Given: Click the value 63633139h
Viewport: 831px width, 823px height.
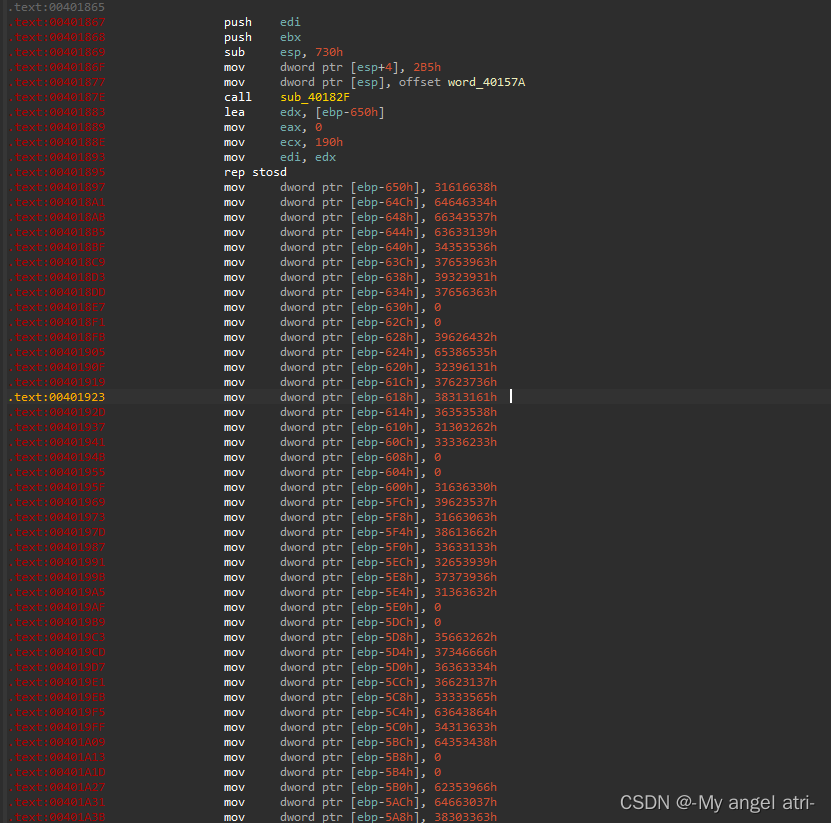Looking at the screenshot, I should click(466, 233).
